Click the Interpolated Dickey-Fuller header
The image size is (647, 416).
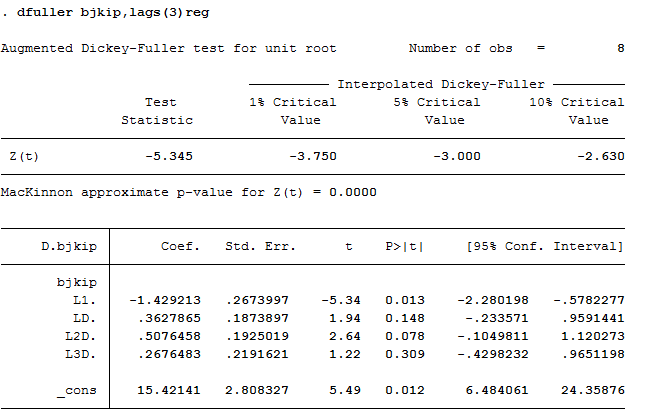point(441,84)
